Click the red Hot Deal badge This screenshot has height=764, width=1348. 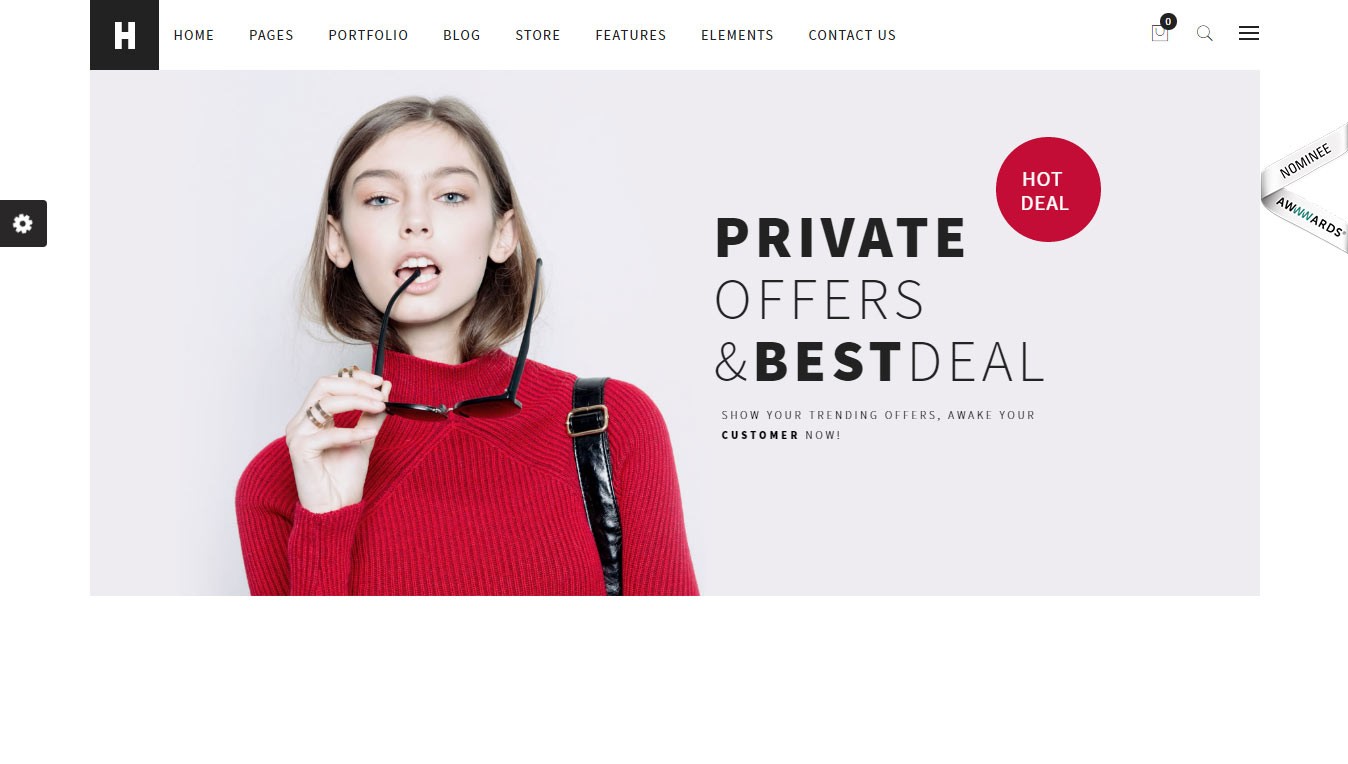(1048, 189)
